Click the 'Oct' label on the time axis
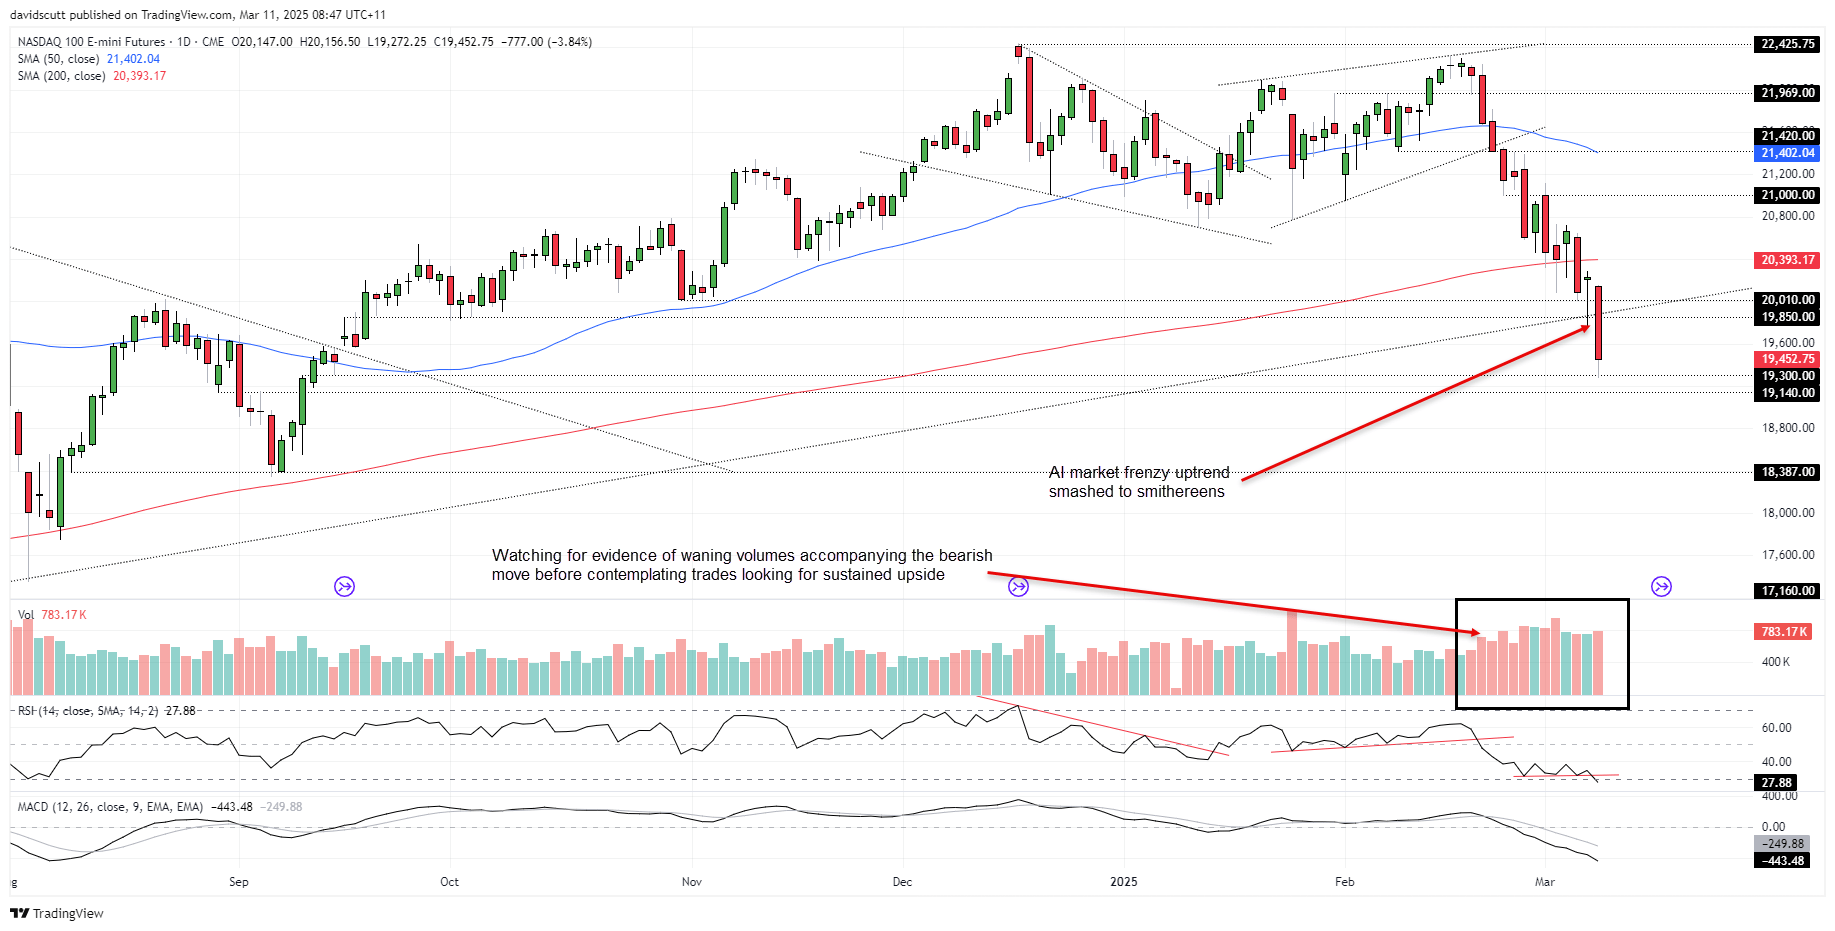Image resolution: width=1835 pixels, height=931 pixels. [x=450, y=882]
